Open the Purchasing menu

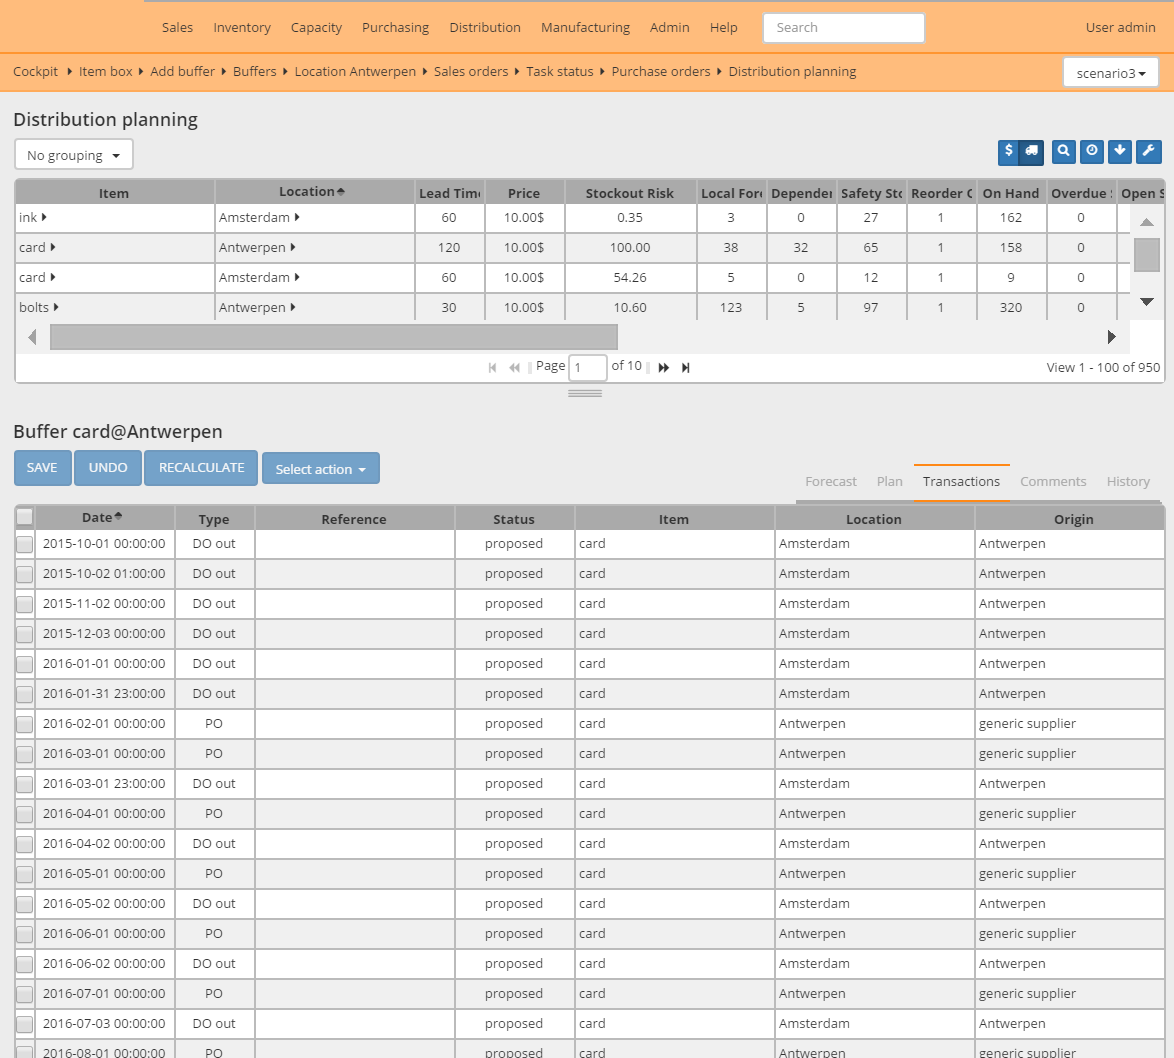pyautogui.click(x=395, y=27)
